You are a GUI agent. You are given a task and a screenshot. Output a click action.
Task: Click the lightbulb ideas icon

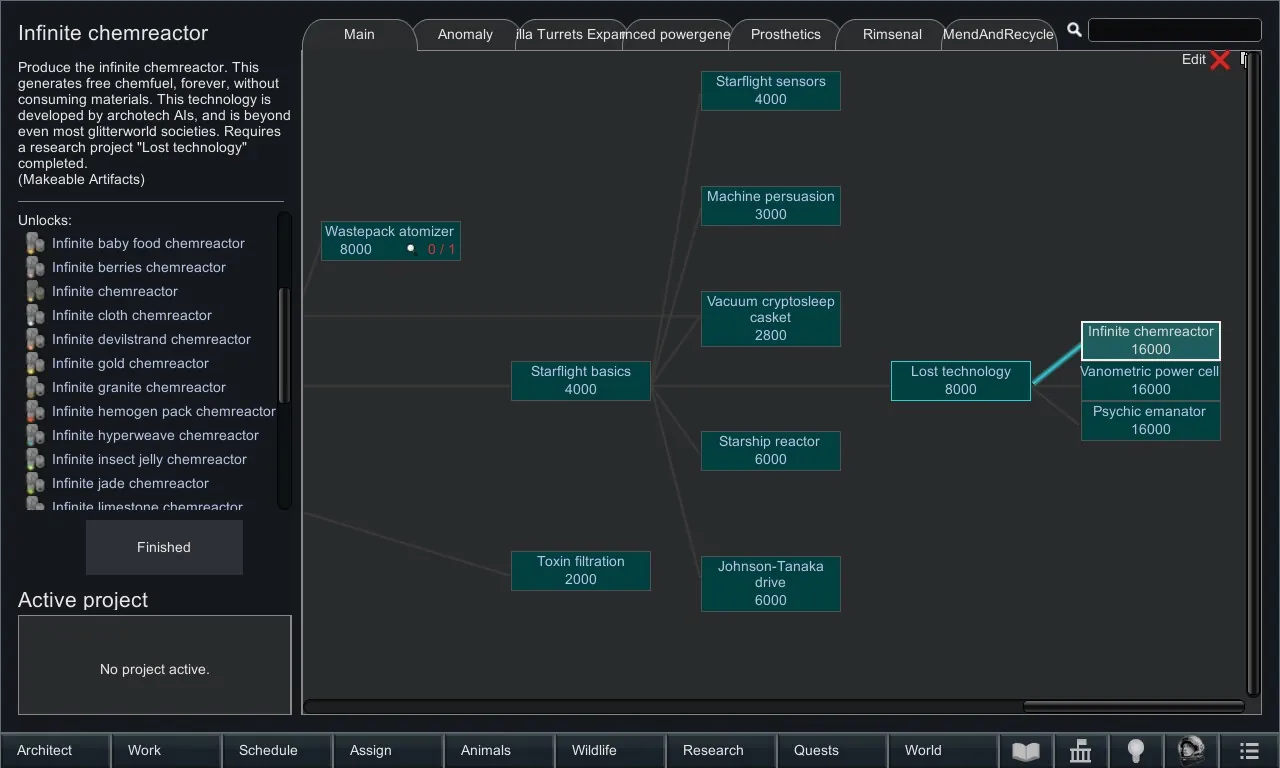tap(1135, 751)
